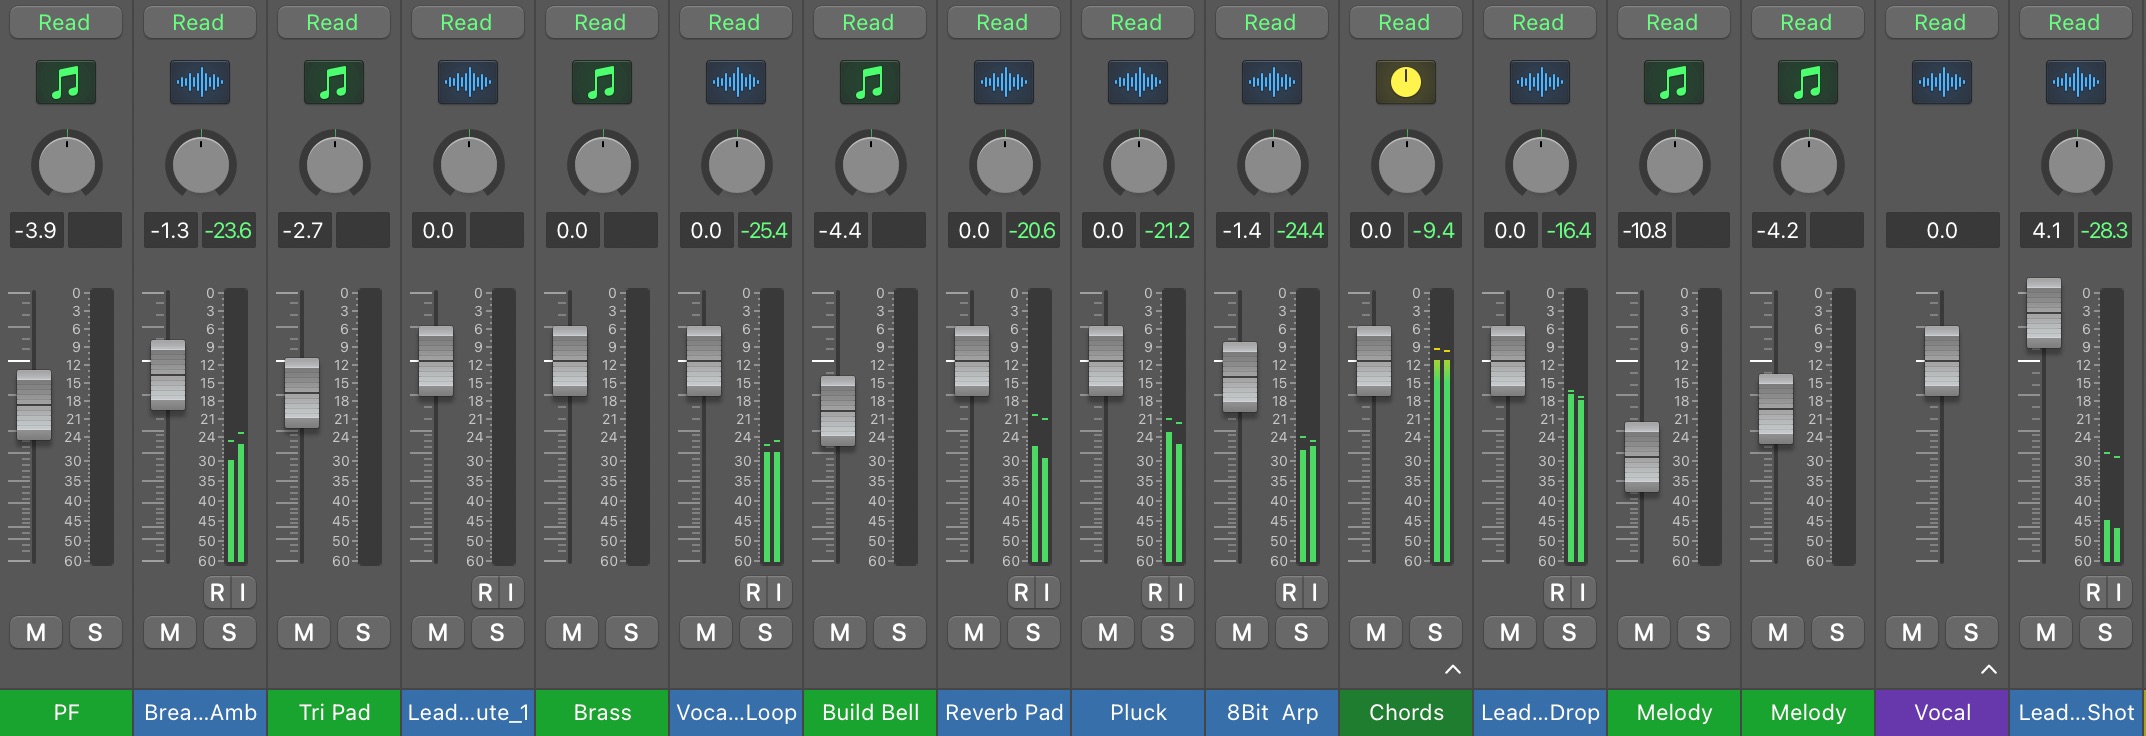Image resolution: width=2146 pixels, height=736 pixels.
Task: Click the Lead...Drop audio waveform icon
Action: coord(1540,82)
